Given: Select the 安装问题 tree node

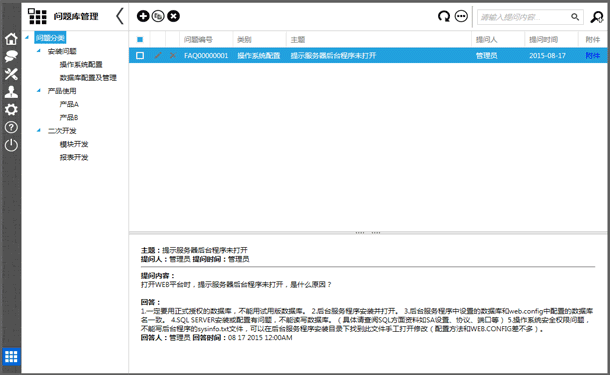Looking at the screenshot, I should pyautogui.click(x=62, y=51).
